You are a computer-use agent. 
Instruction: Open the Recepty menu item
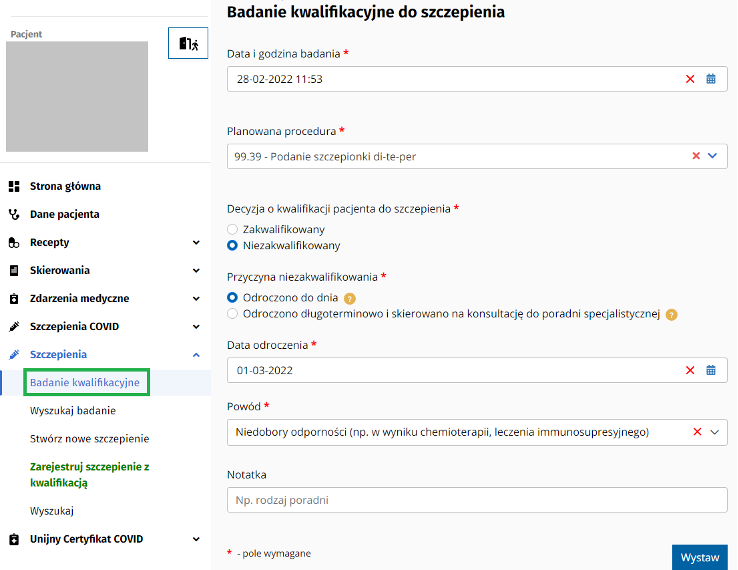[x=49, y=243]
